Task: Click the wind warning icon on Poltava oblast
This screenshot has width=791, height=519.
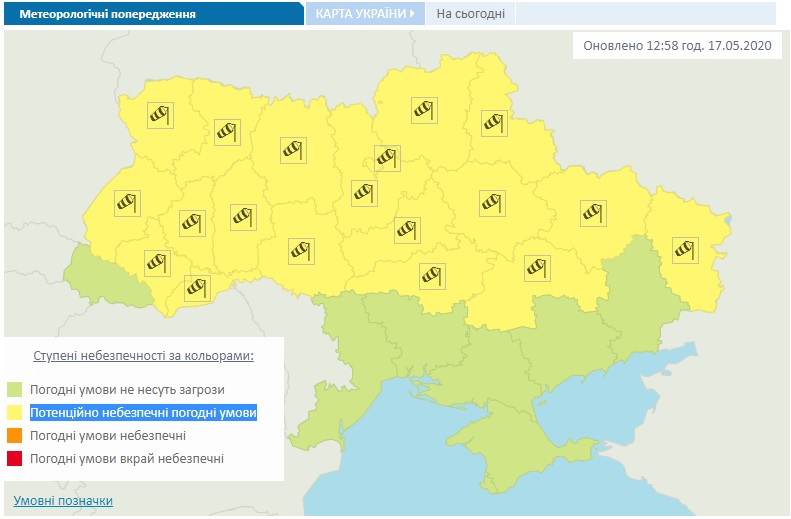Action: pos(492,203)
